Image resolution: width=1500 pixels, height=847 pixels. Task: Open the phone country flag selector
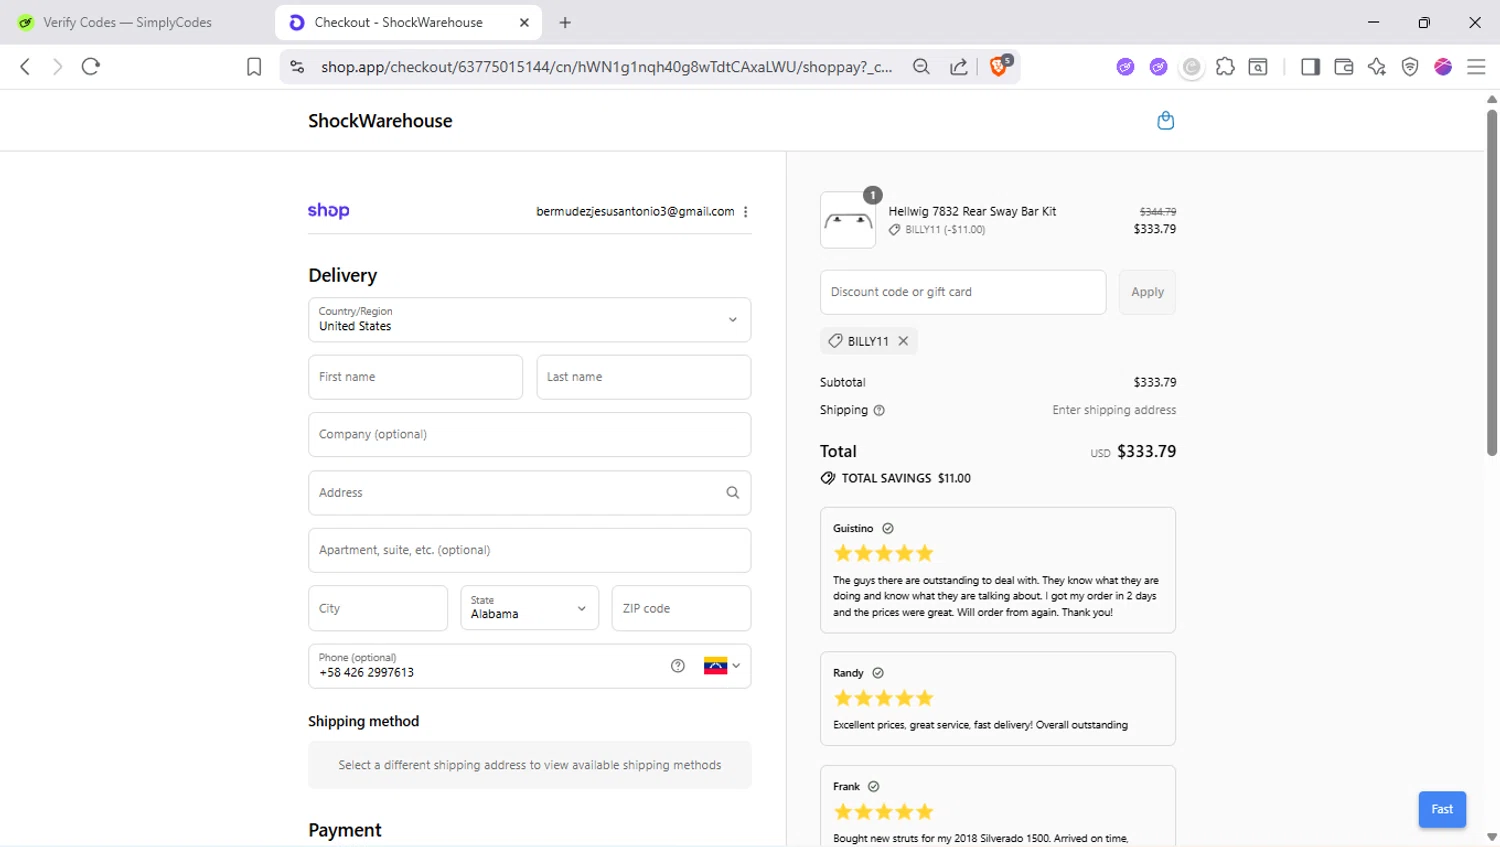(722, 666)
